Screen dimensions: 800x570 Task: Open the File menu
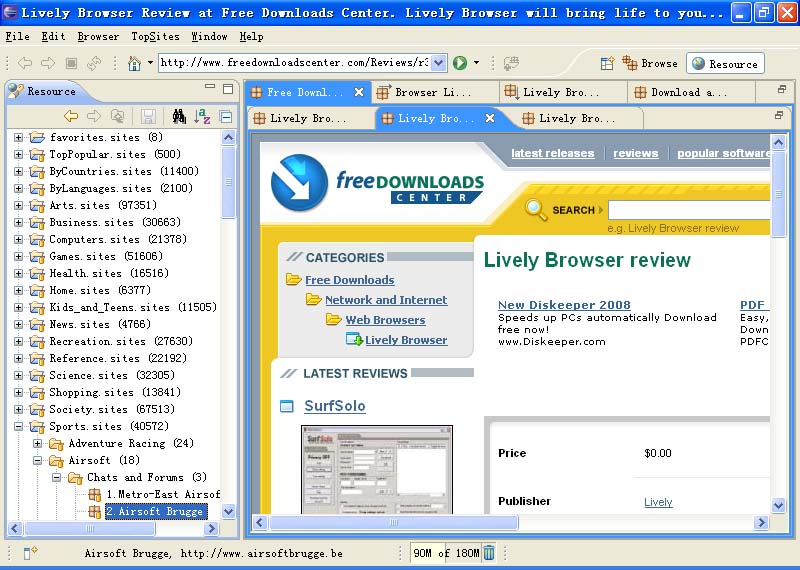click(x=17, y=36)
